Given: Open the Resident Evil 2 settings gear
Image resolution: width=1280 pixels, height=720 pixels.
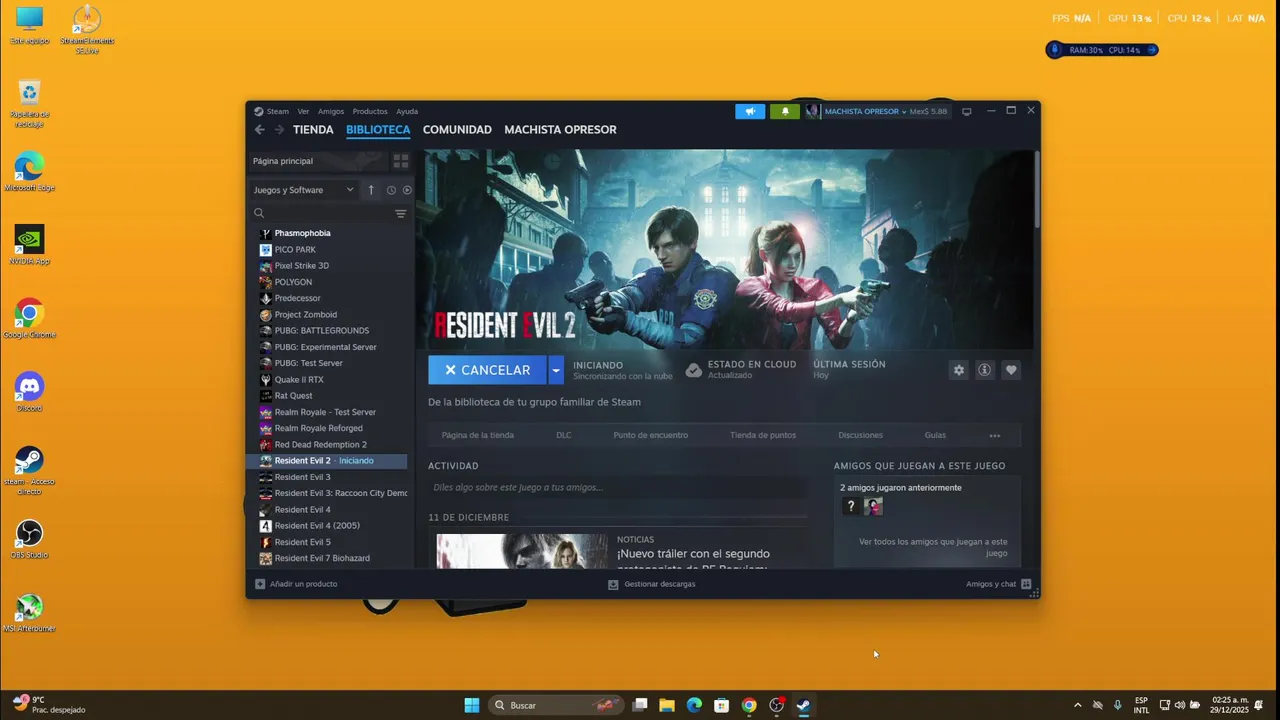Looking at the screenshot, I should [x=959, y=370].
